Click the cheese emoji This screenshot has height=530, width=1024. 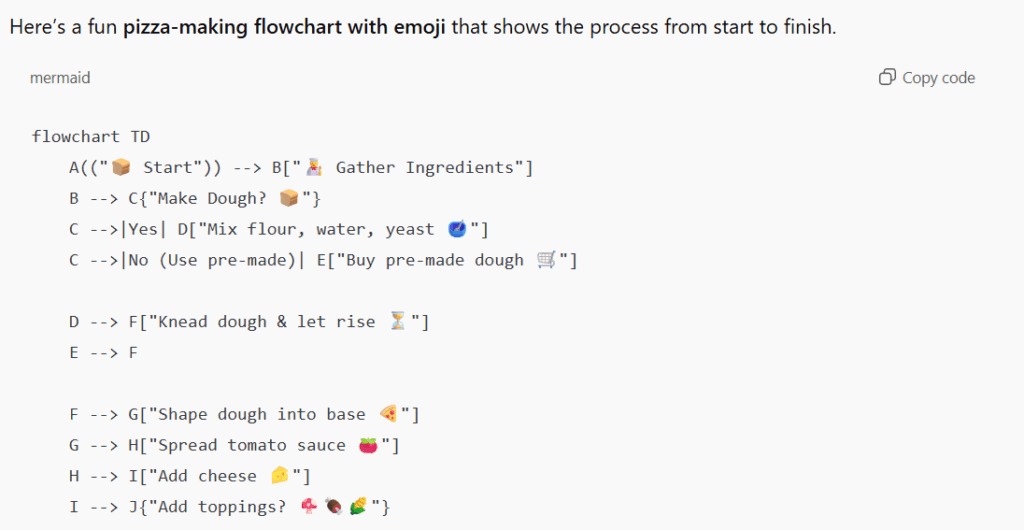coord(279,476)
